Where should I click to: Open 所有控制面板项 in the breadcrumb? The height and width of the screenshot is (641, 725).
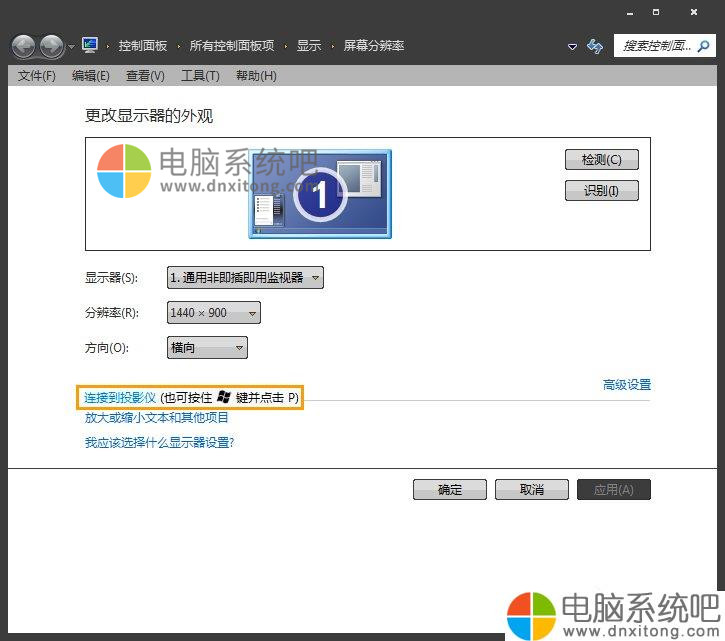232,46
